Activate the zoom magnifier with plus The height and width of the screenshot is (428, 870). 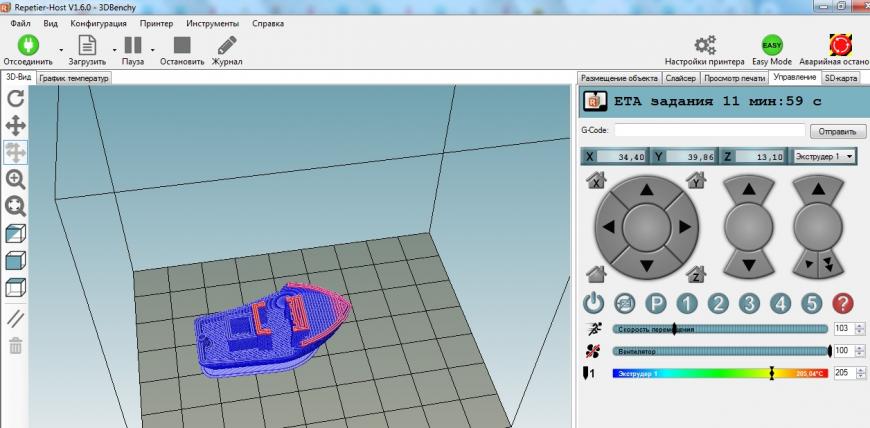click(x=16, y=179)
